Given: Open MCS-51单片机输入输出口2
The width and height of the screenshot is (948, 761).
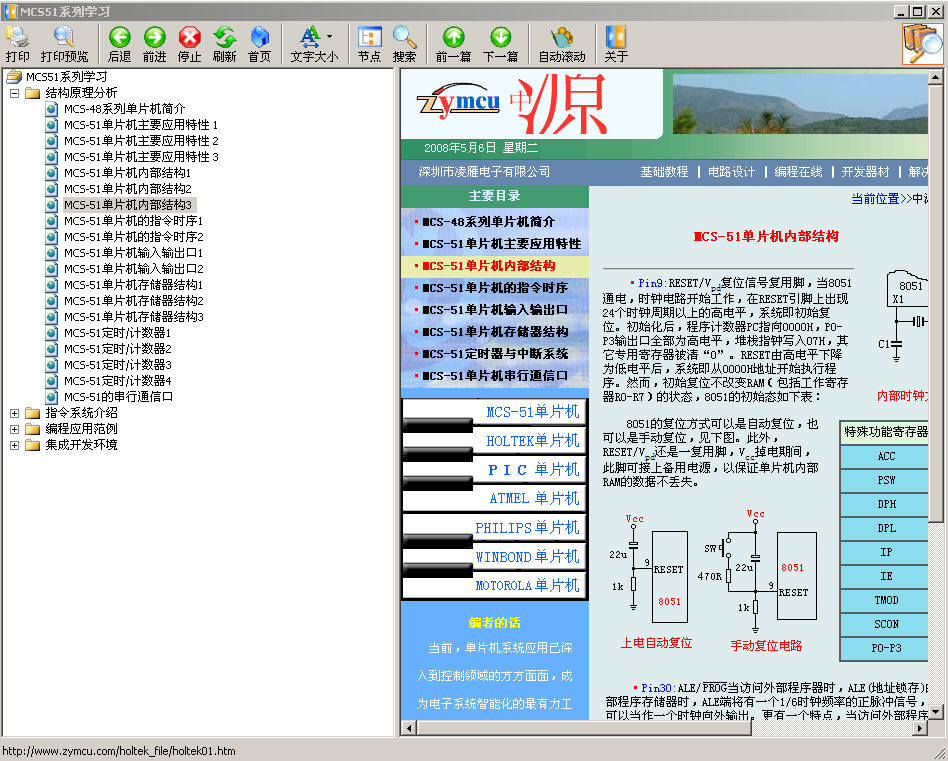Looking at the screenshot, I should coord(134,269).
